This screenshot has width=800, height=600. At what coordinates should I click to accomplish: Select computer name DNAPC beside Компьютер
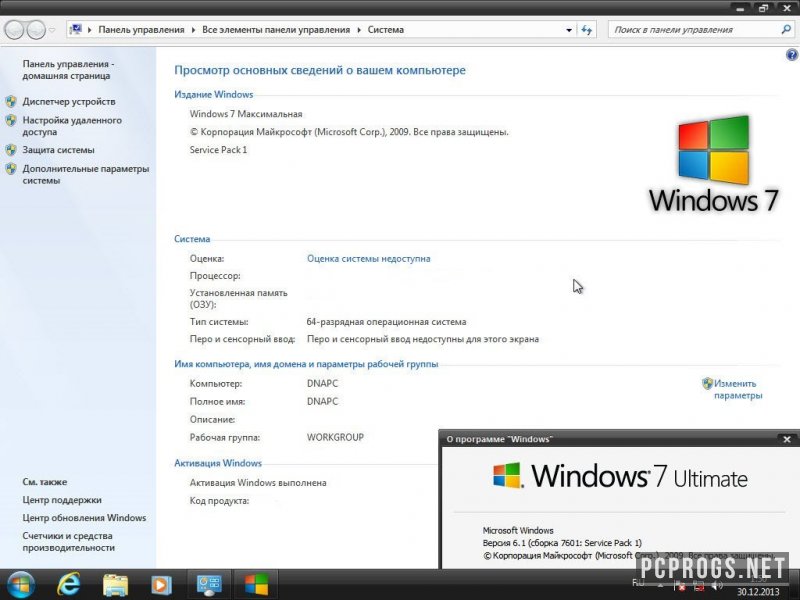click(322, 384)
